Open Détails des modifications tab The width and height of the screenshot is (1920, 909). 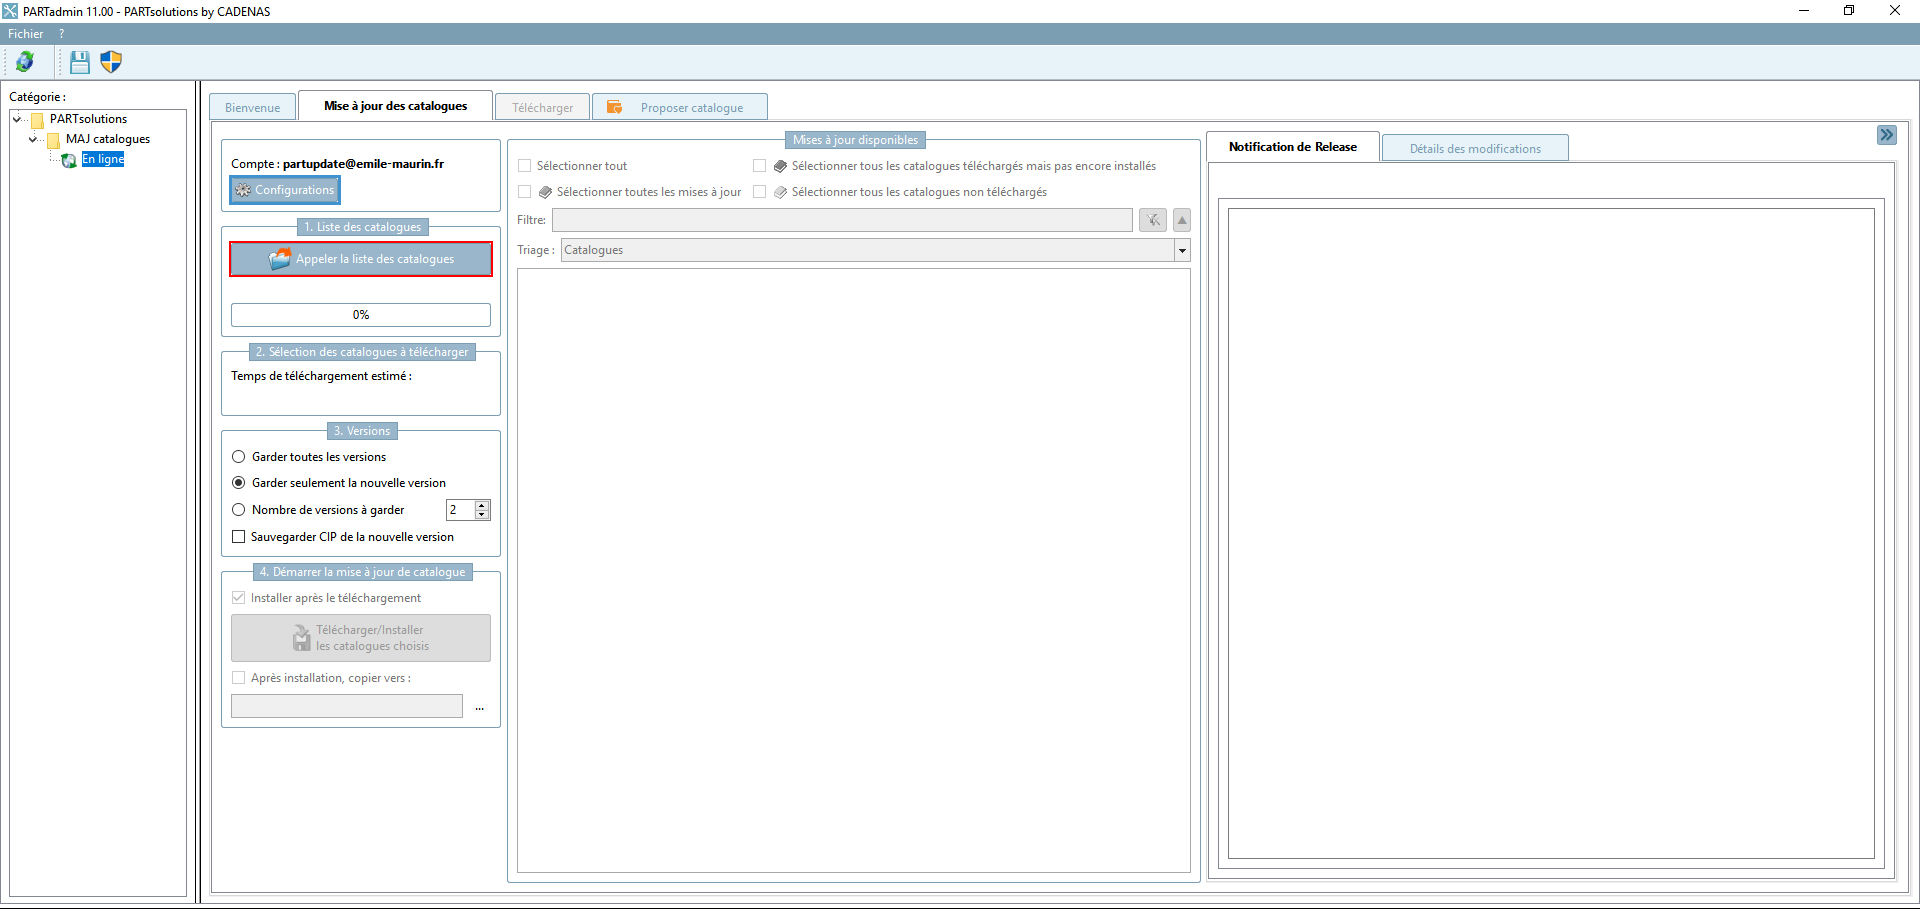pyautogui.click(x=1475, y=148)
